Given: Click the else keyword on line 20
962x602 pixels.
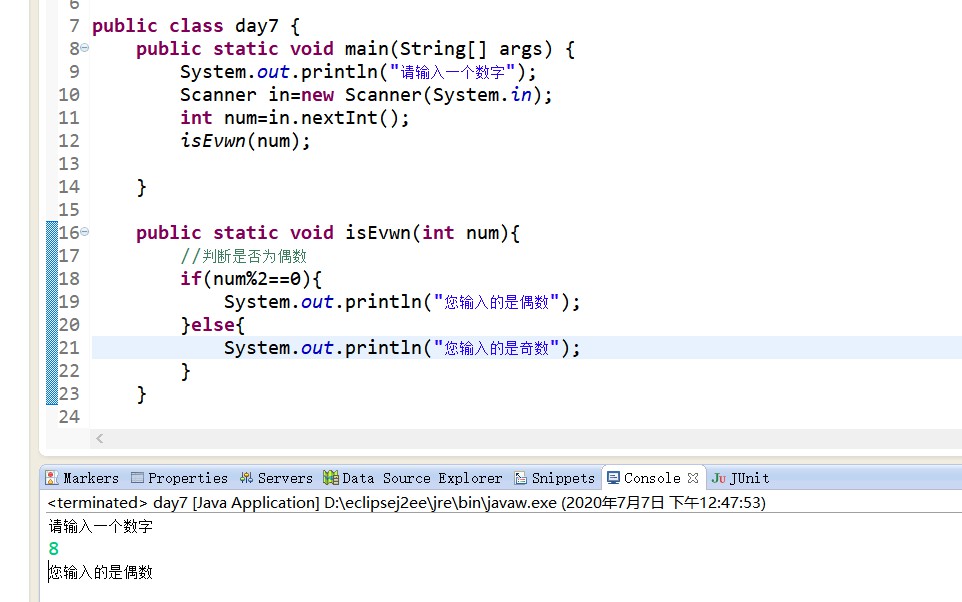Looking at the screenshot, I should point(212,325).
